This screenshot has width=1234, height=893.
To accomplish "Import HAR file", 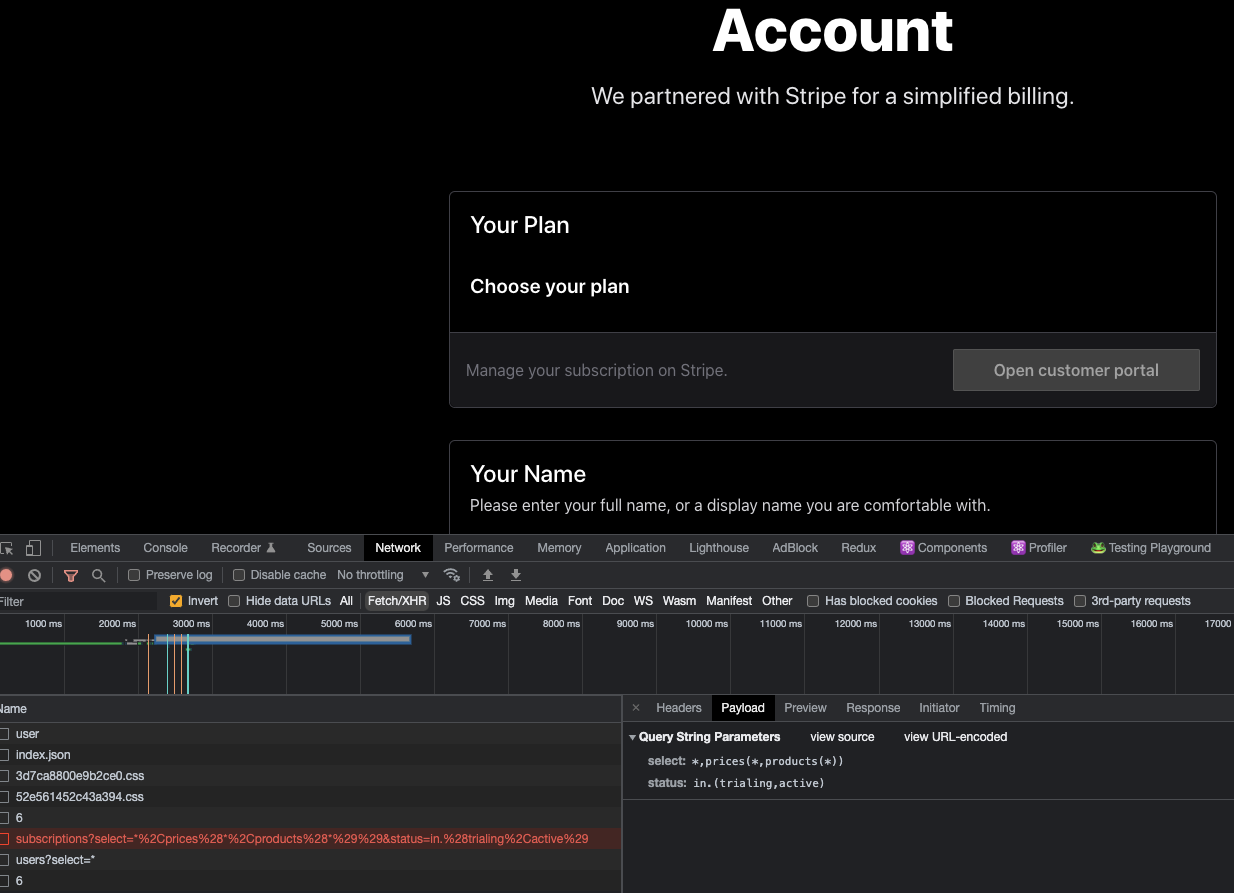I will pos(487,575).
